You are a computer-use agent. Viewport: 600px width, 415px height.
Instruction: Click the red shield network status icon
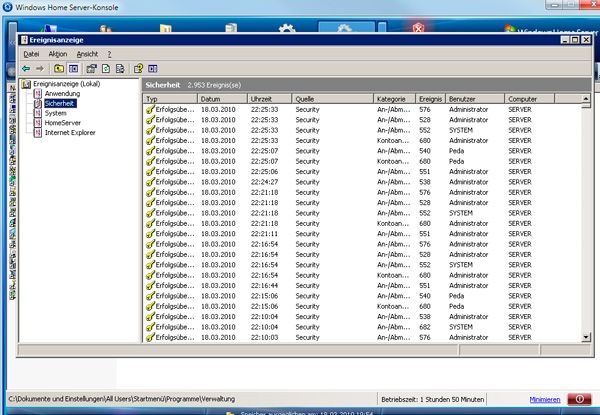(x=419, y=28)
